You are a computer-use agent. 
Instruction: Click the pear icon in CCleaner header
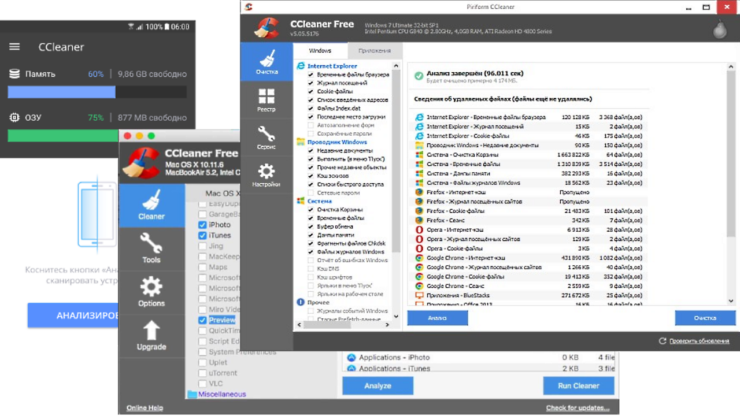(720, 29)
